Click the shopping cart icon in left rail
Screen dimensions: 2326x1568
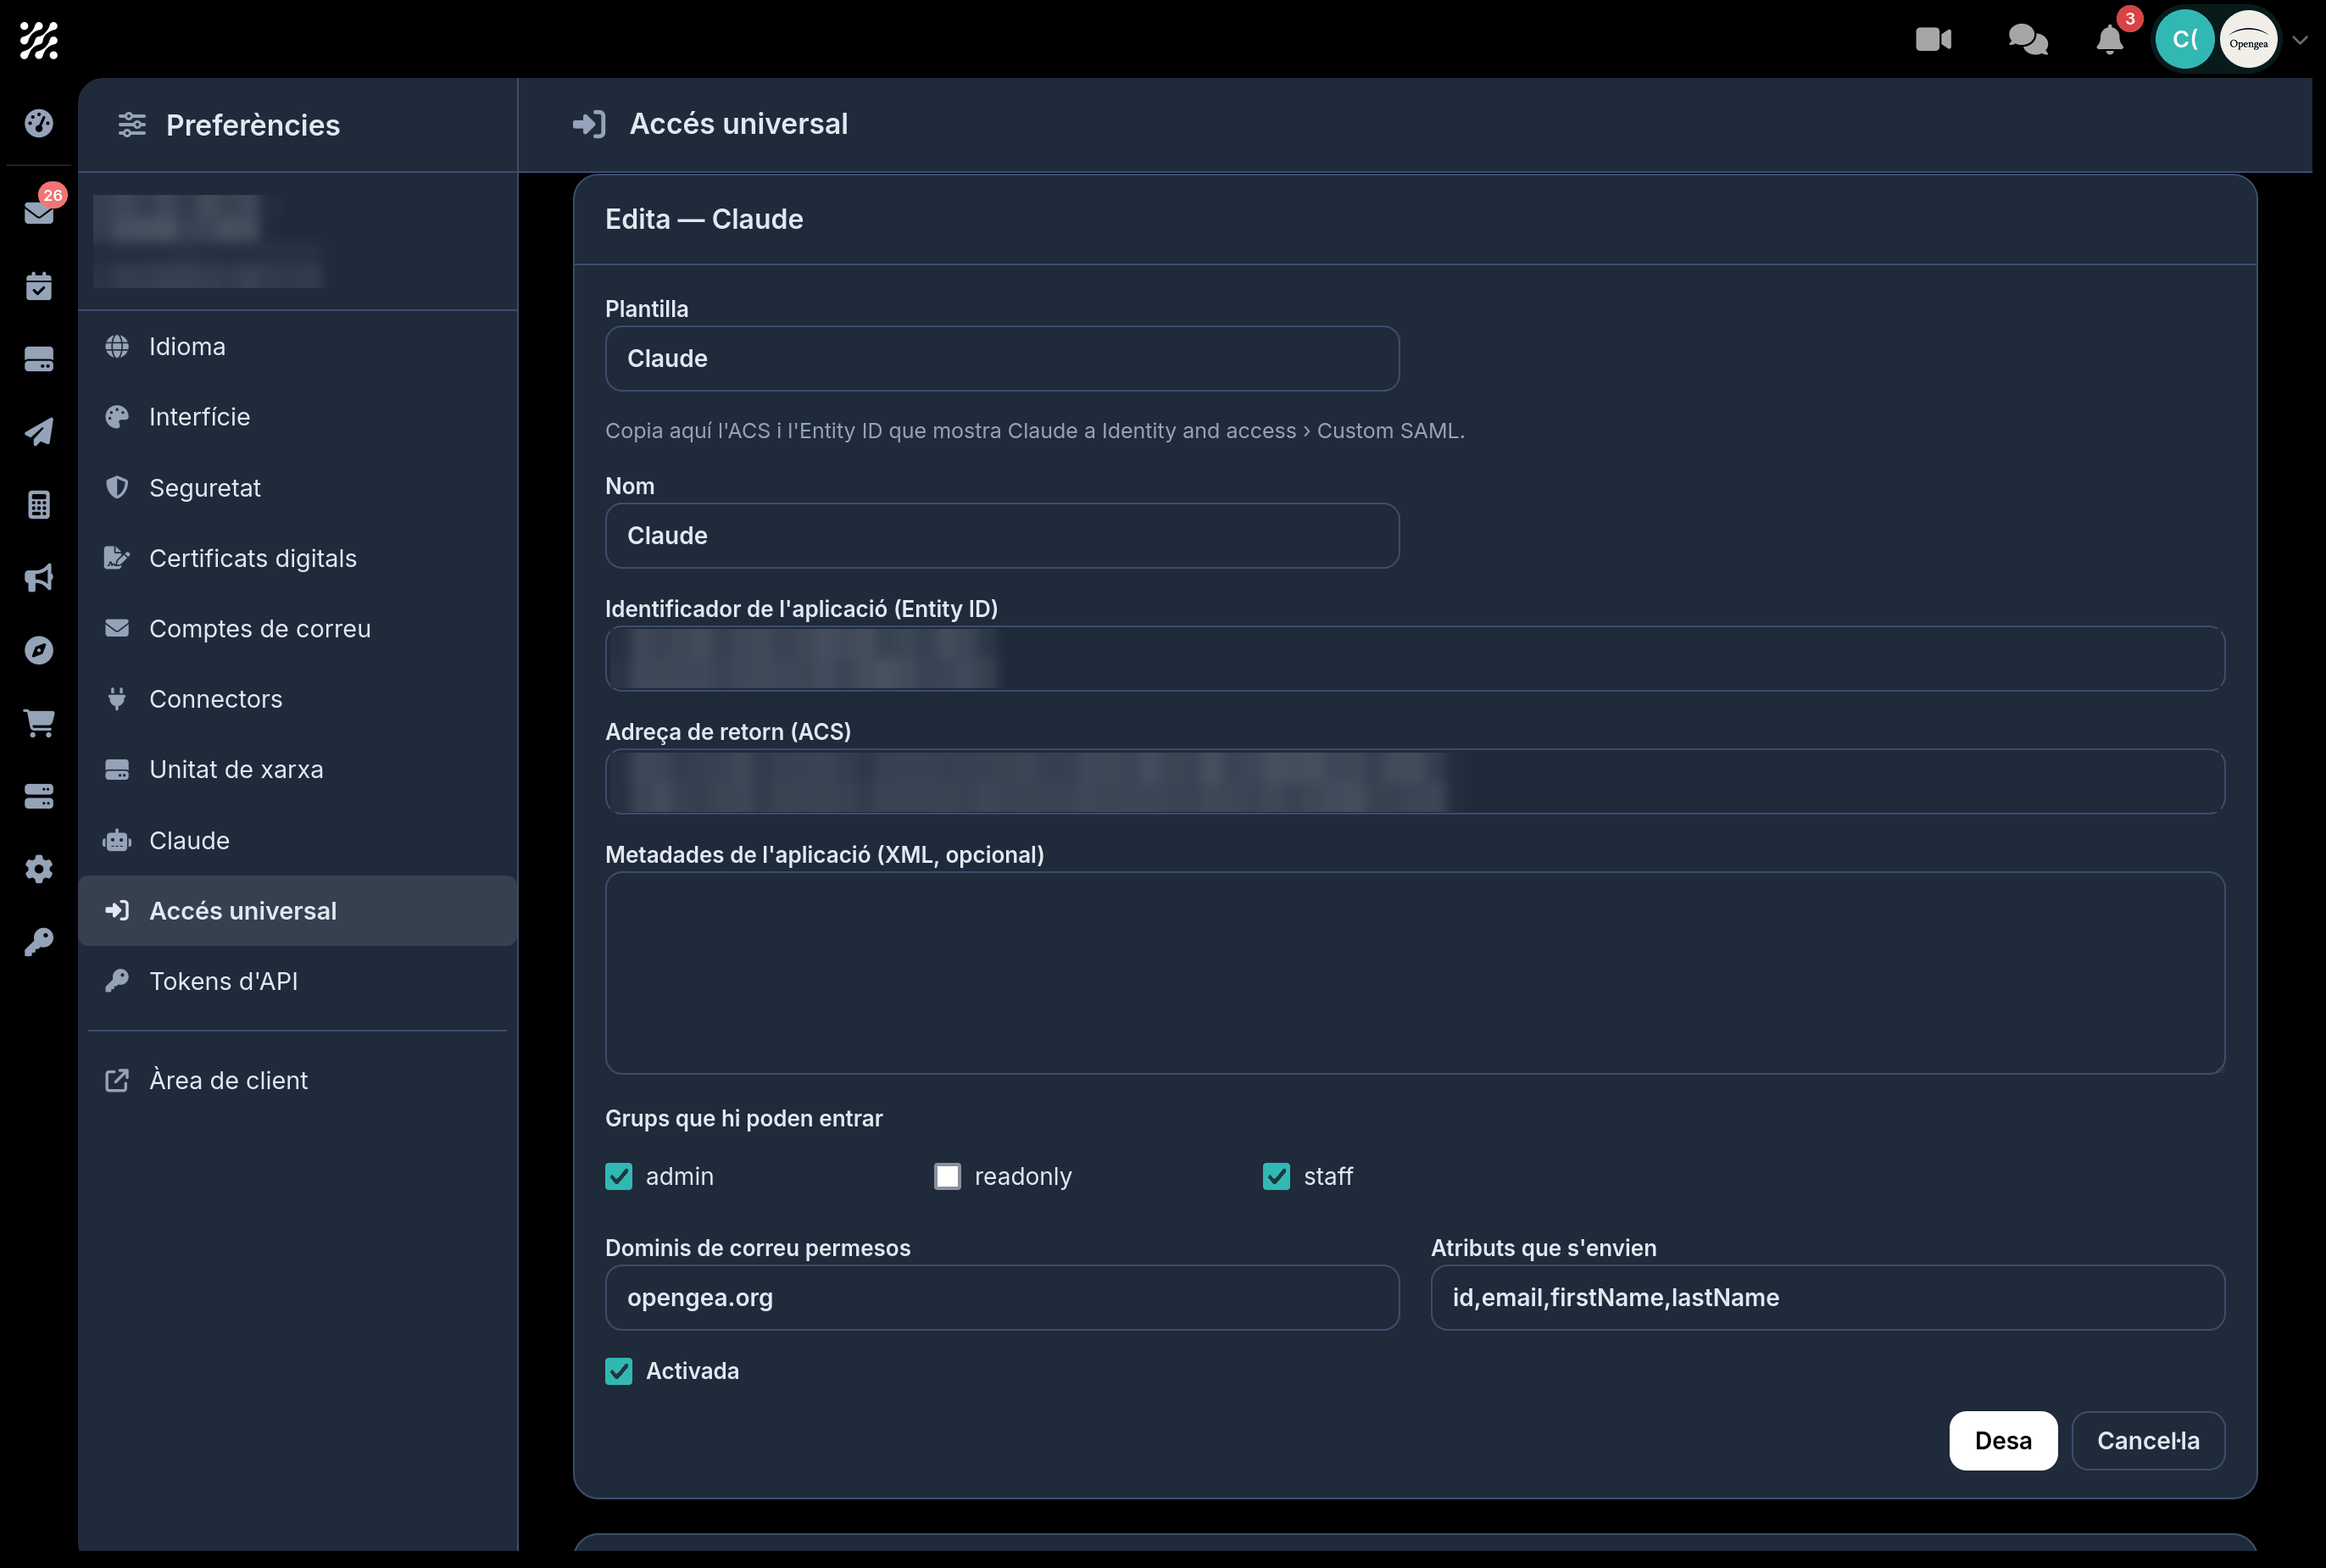coord(39,722)
